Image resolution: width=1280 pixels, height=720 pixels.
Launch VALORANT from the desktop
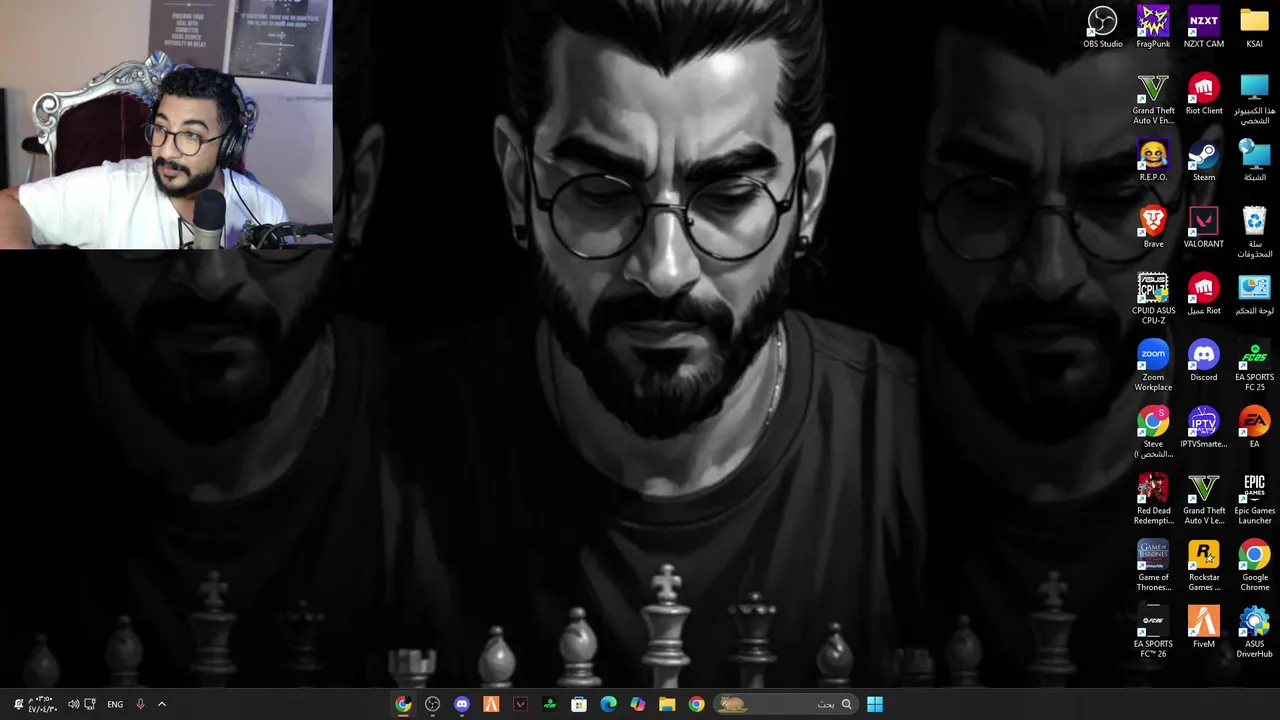point(1204,228)
